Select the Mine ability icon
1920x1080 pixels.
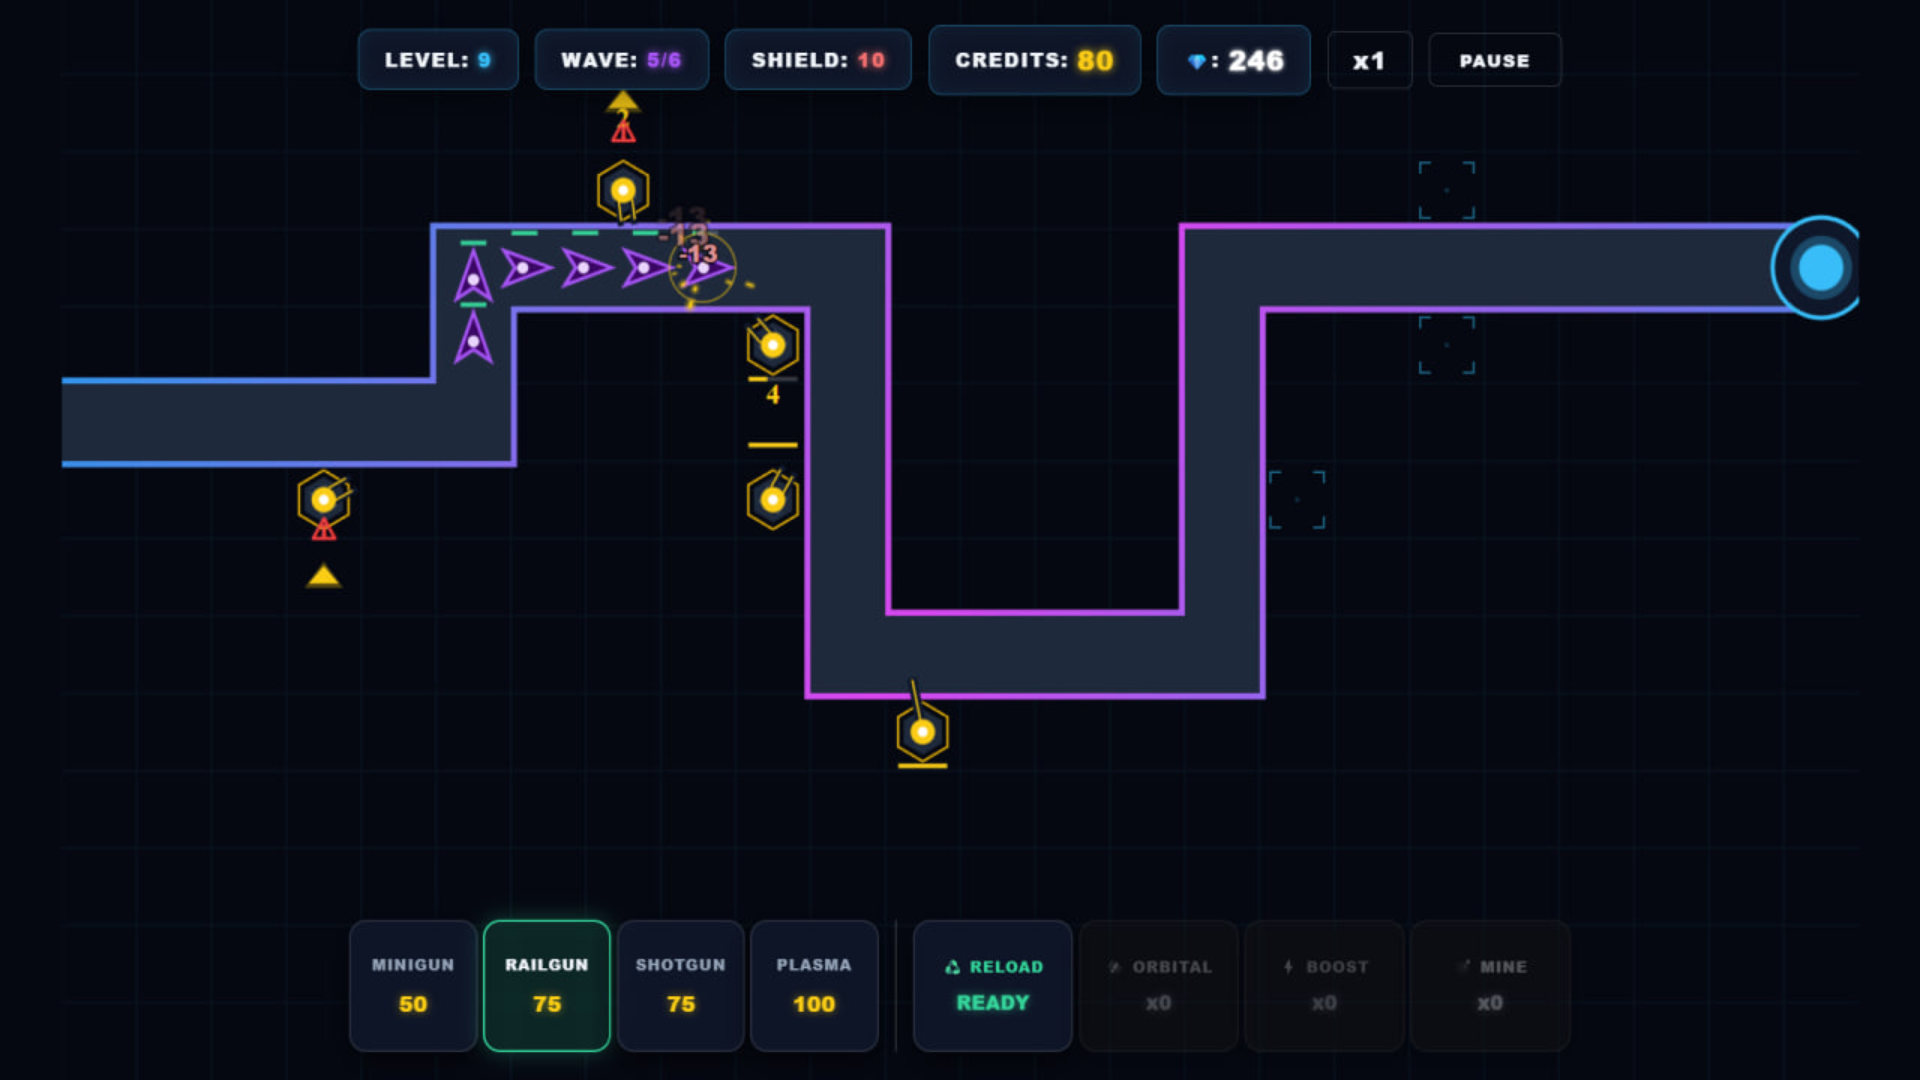1490,985
